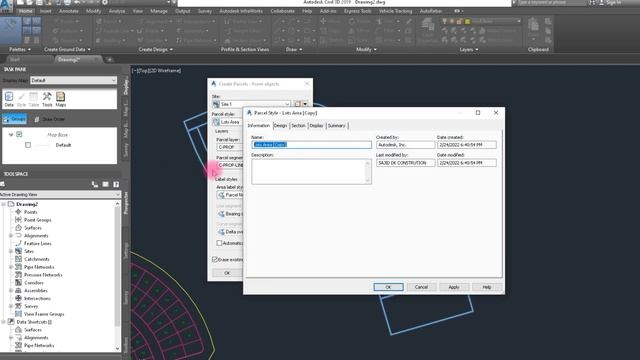Click the Created by field
The height and width of the screenshot is (360, 640).
click(406, 144)
